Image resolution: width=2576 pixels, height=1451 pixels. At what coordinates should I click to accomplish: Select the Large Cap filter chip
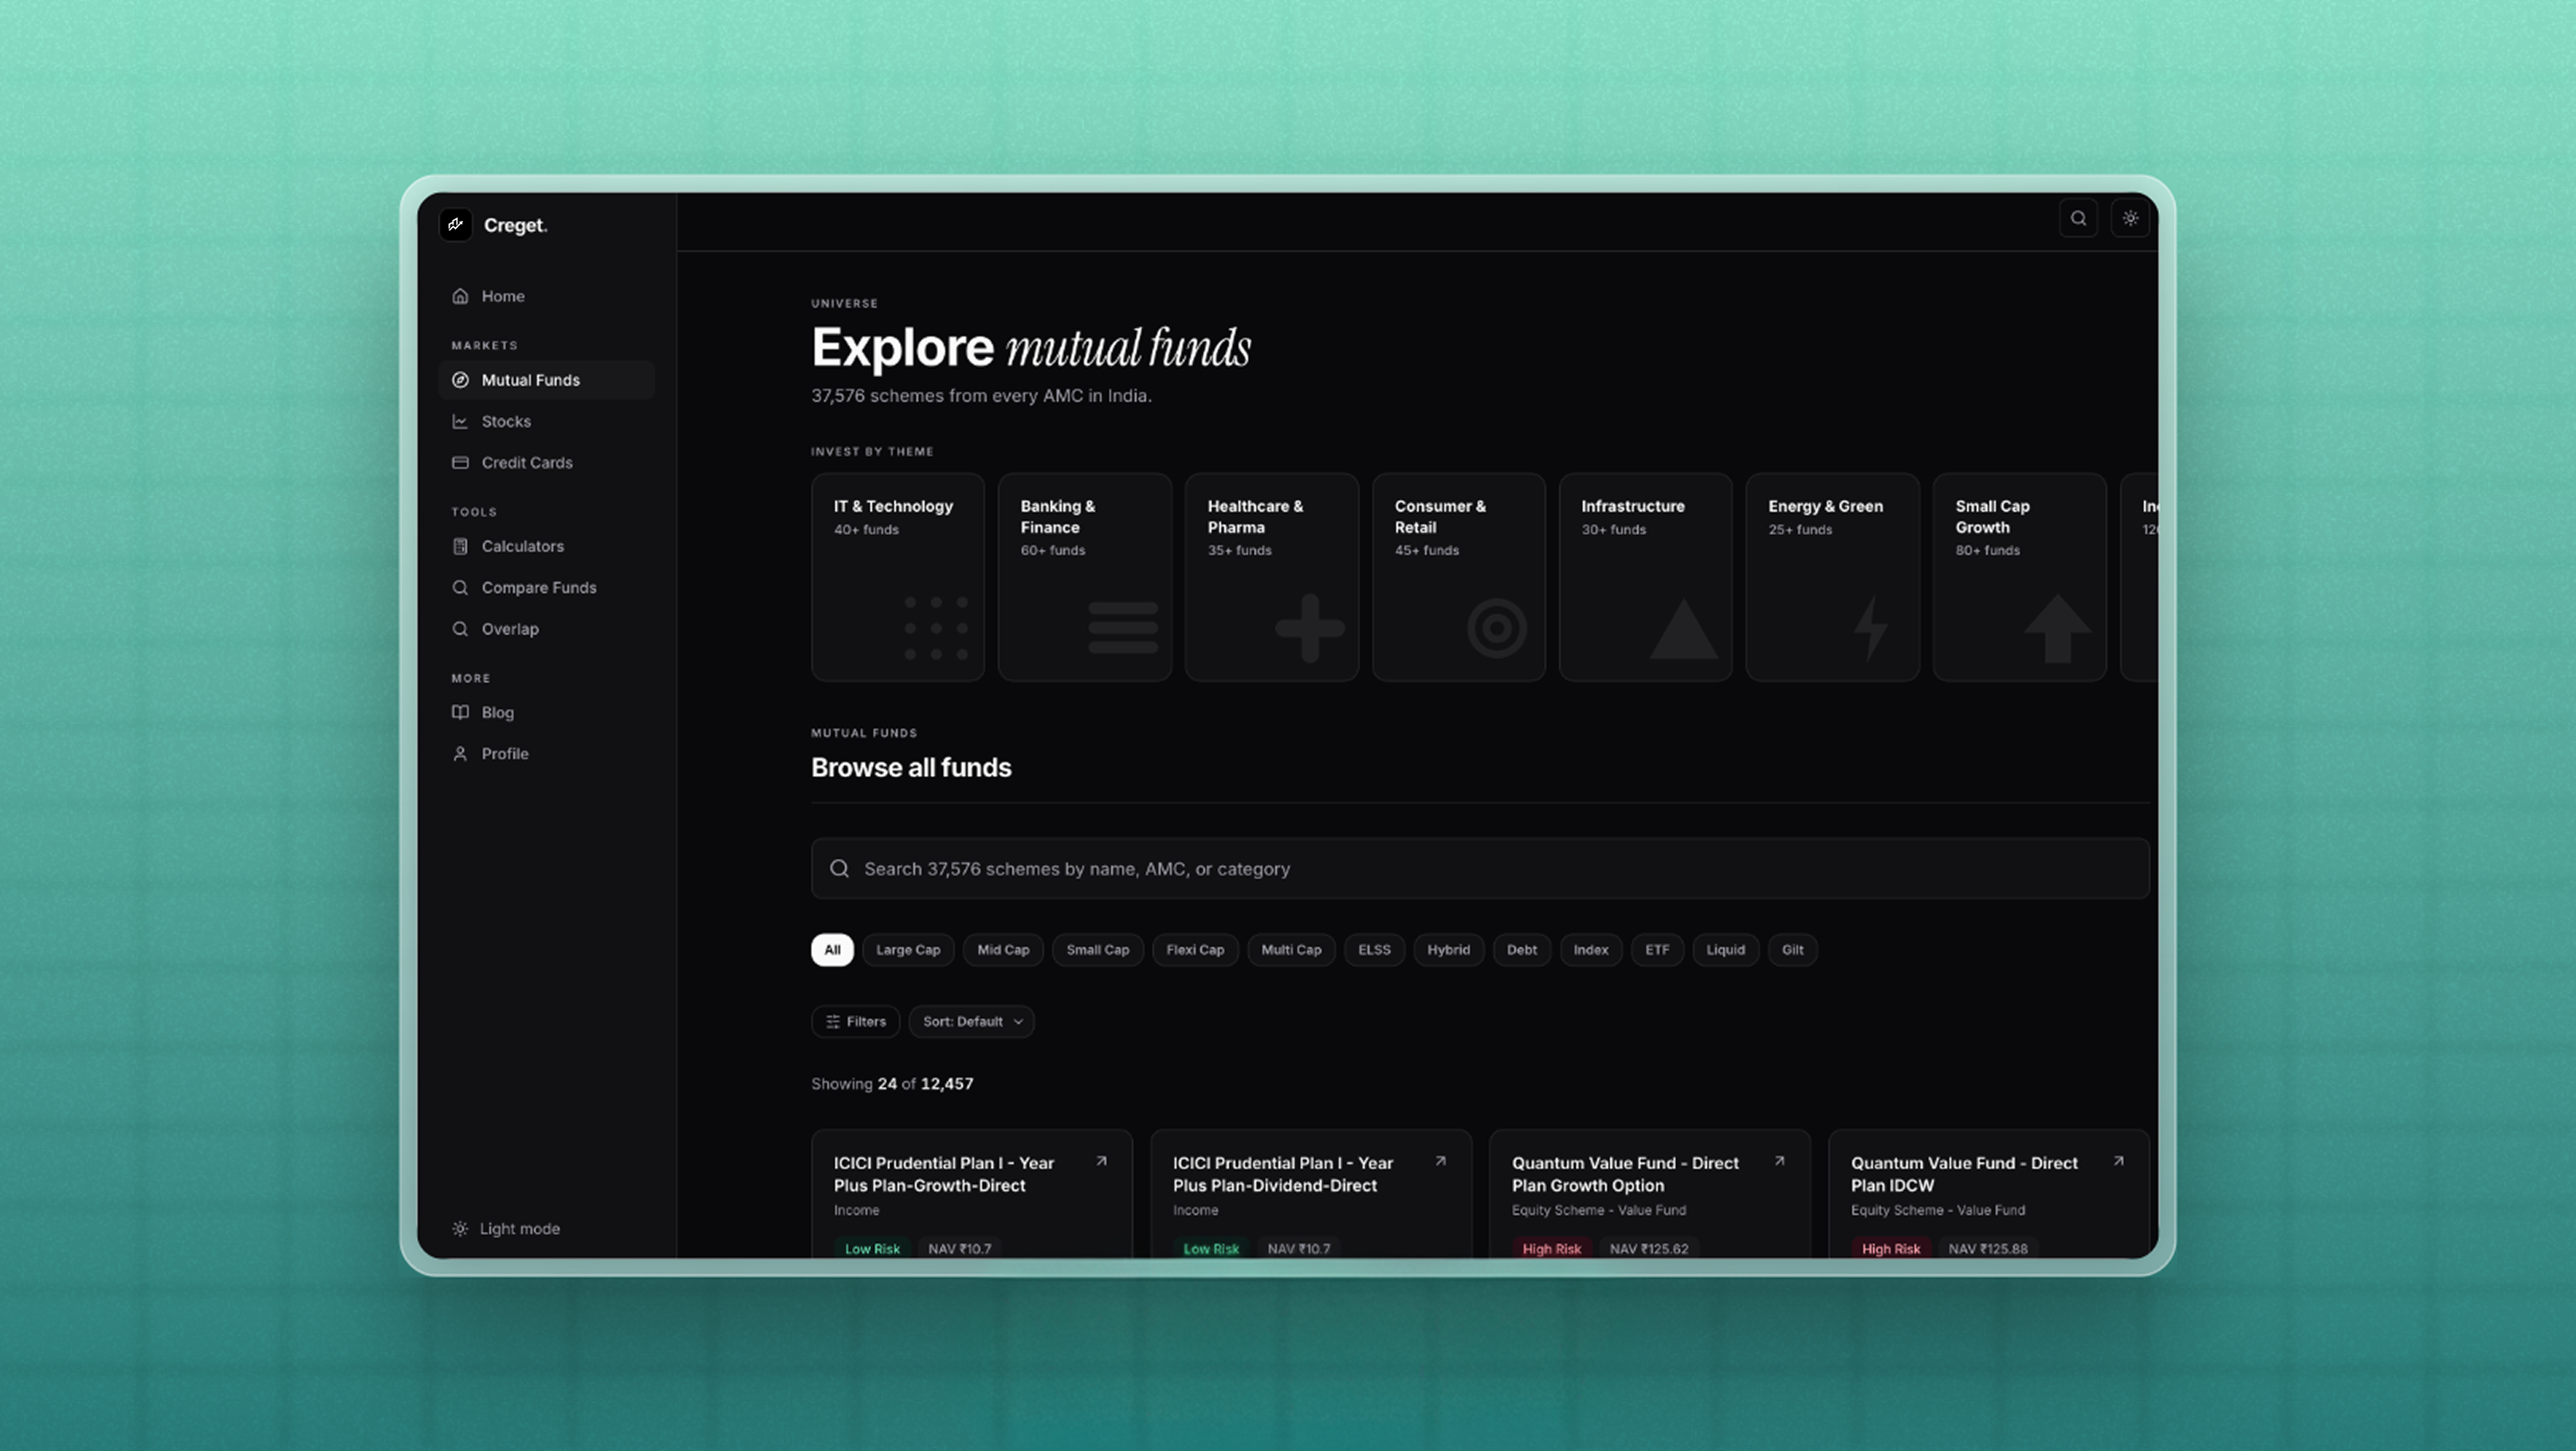point(907,949)
